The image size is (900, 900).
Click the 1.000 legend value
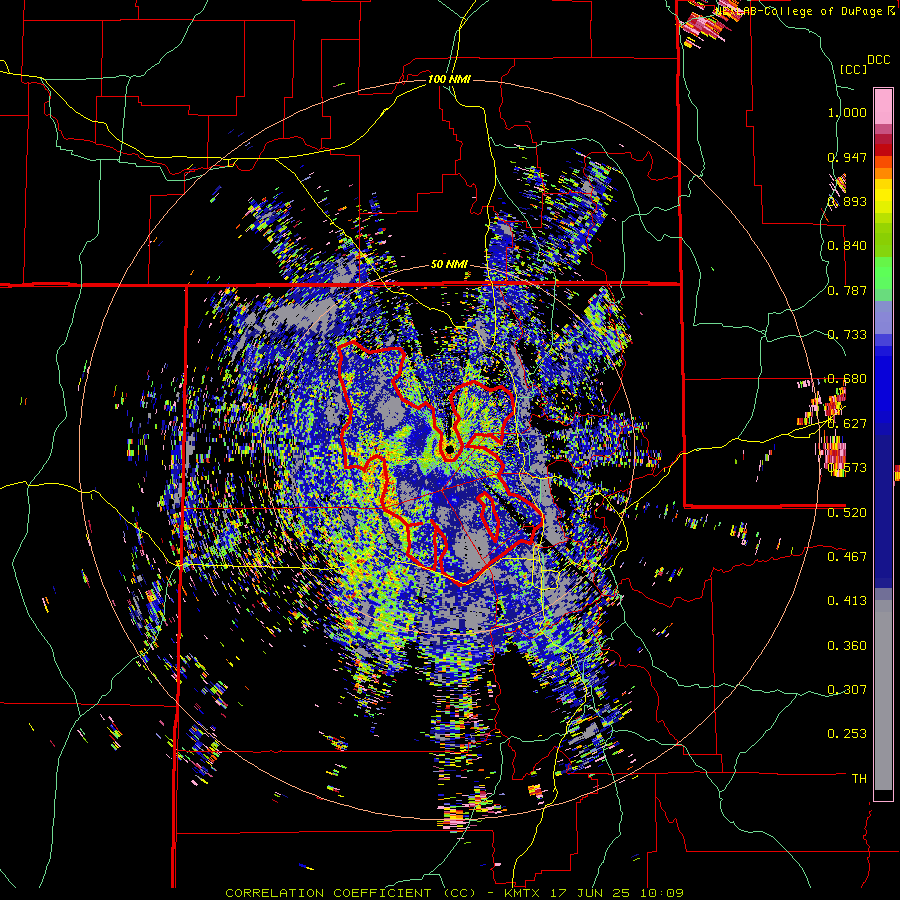pos(847,112)
